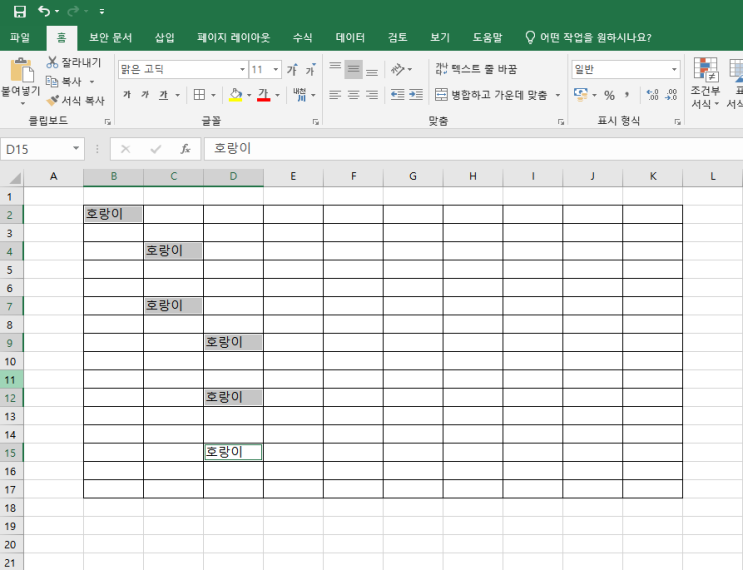This screenshot has width=743, height=570.
Task: Apply comma style
Action: click(x=627, y=95)
